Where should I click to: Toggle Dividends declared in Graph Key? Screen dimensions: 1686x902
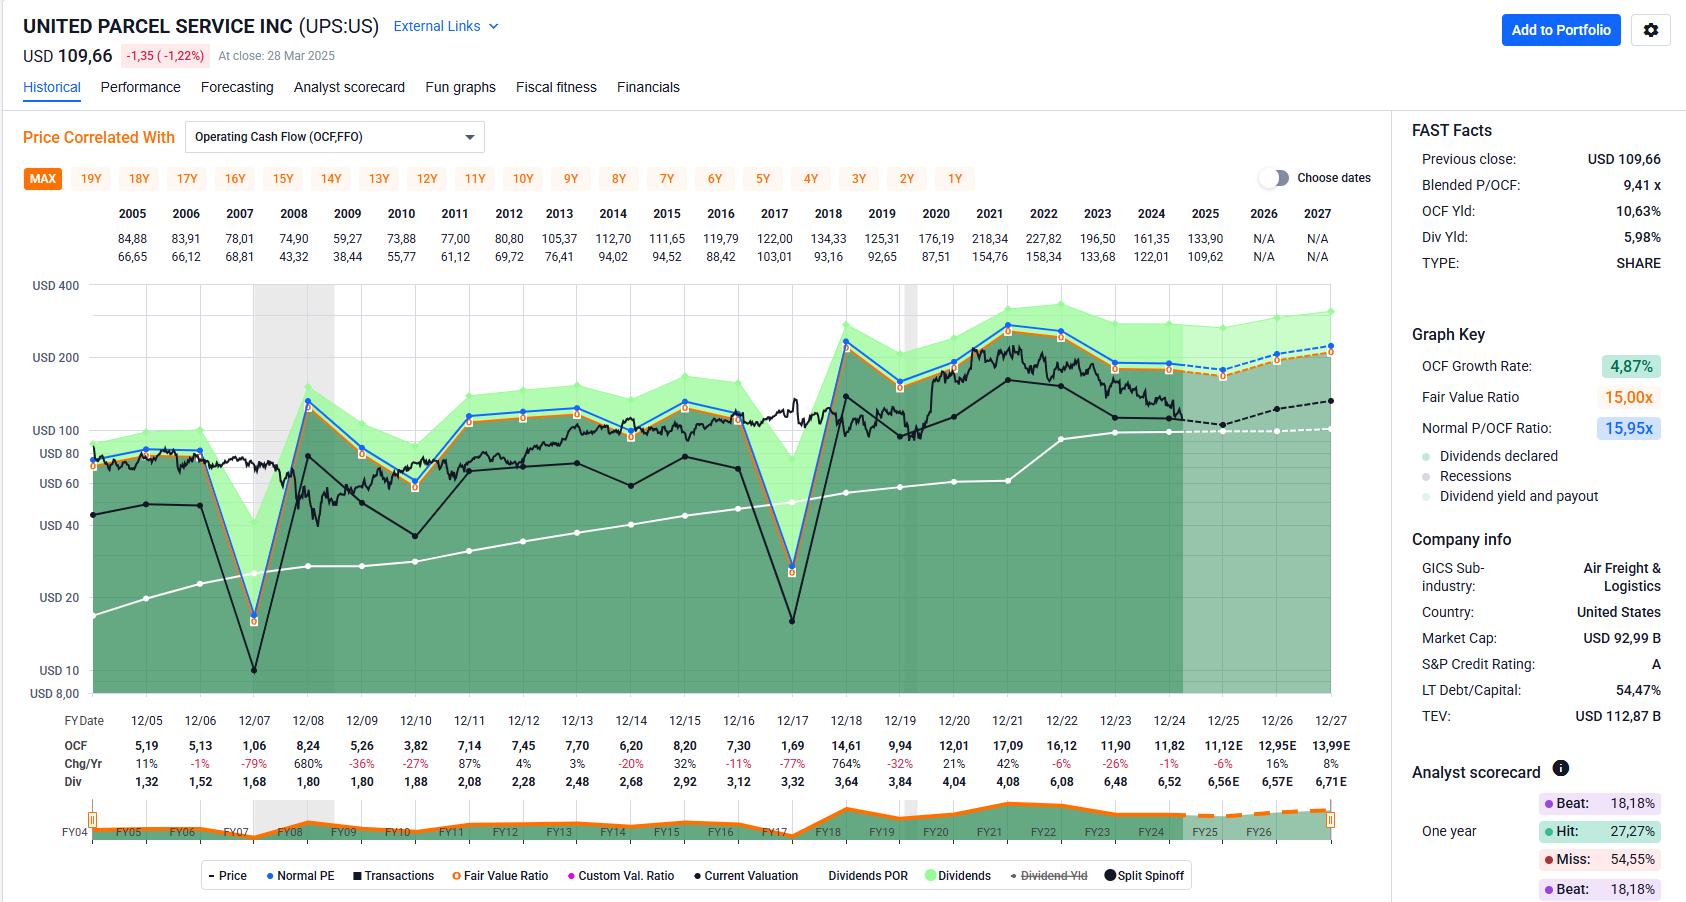pyautogui.click(x=1498, y=456)
